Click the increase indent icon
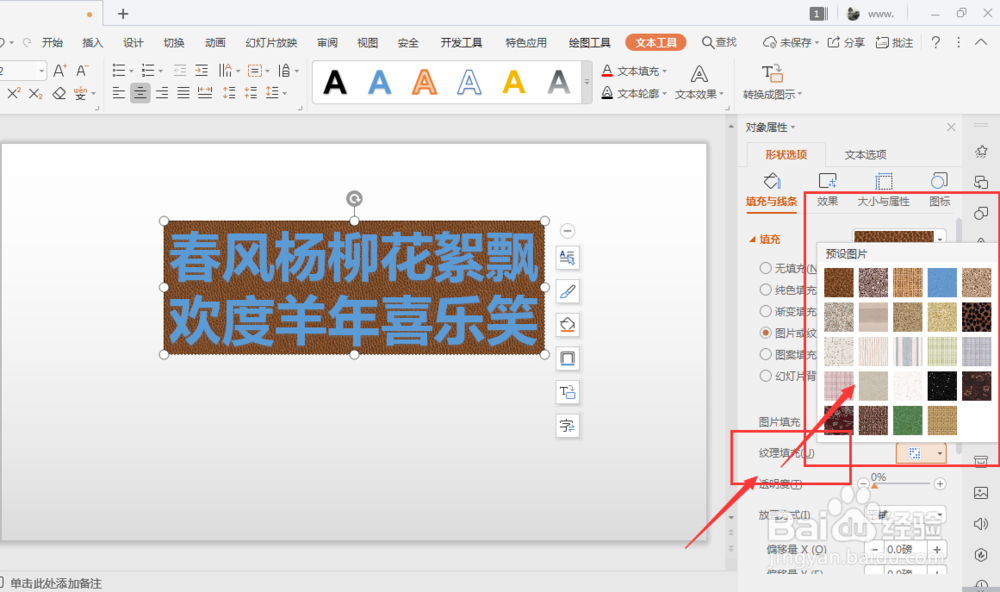The height and width of the screenshot is (592, 1000). tap(202, 70)
